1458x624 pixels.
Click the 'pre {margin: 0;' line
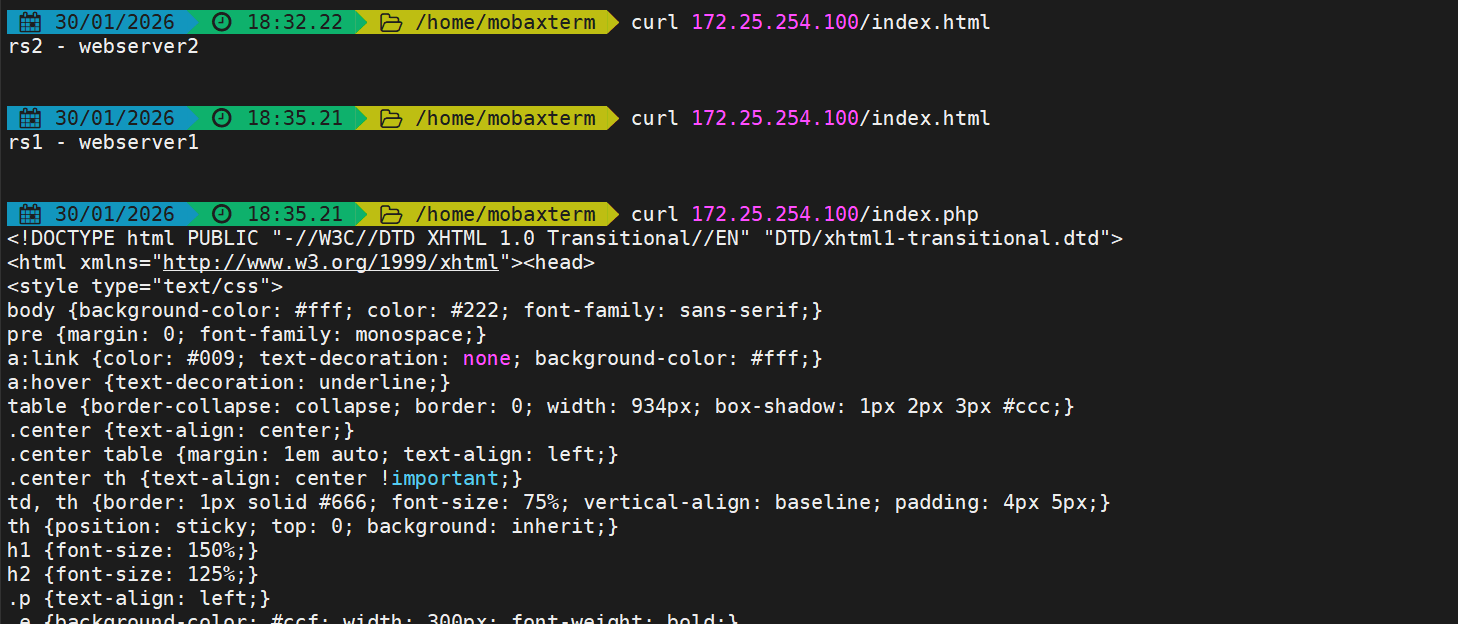click(247, 334)
